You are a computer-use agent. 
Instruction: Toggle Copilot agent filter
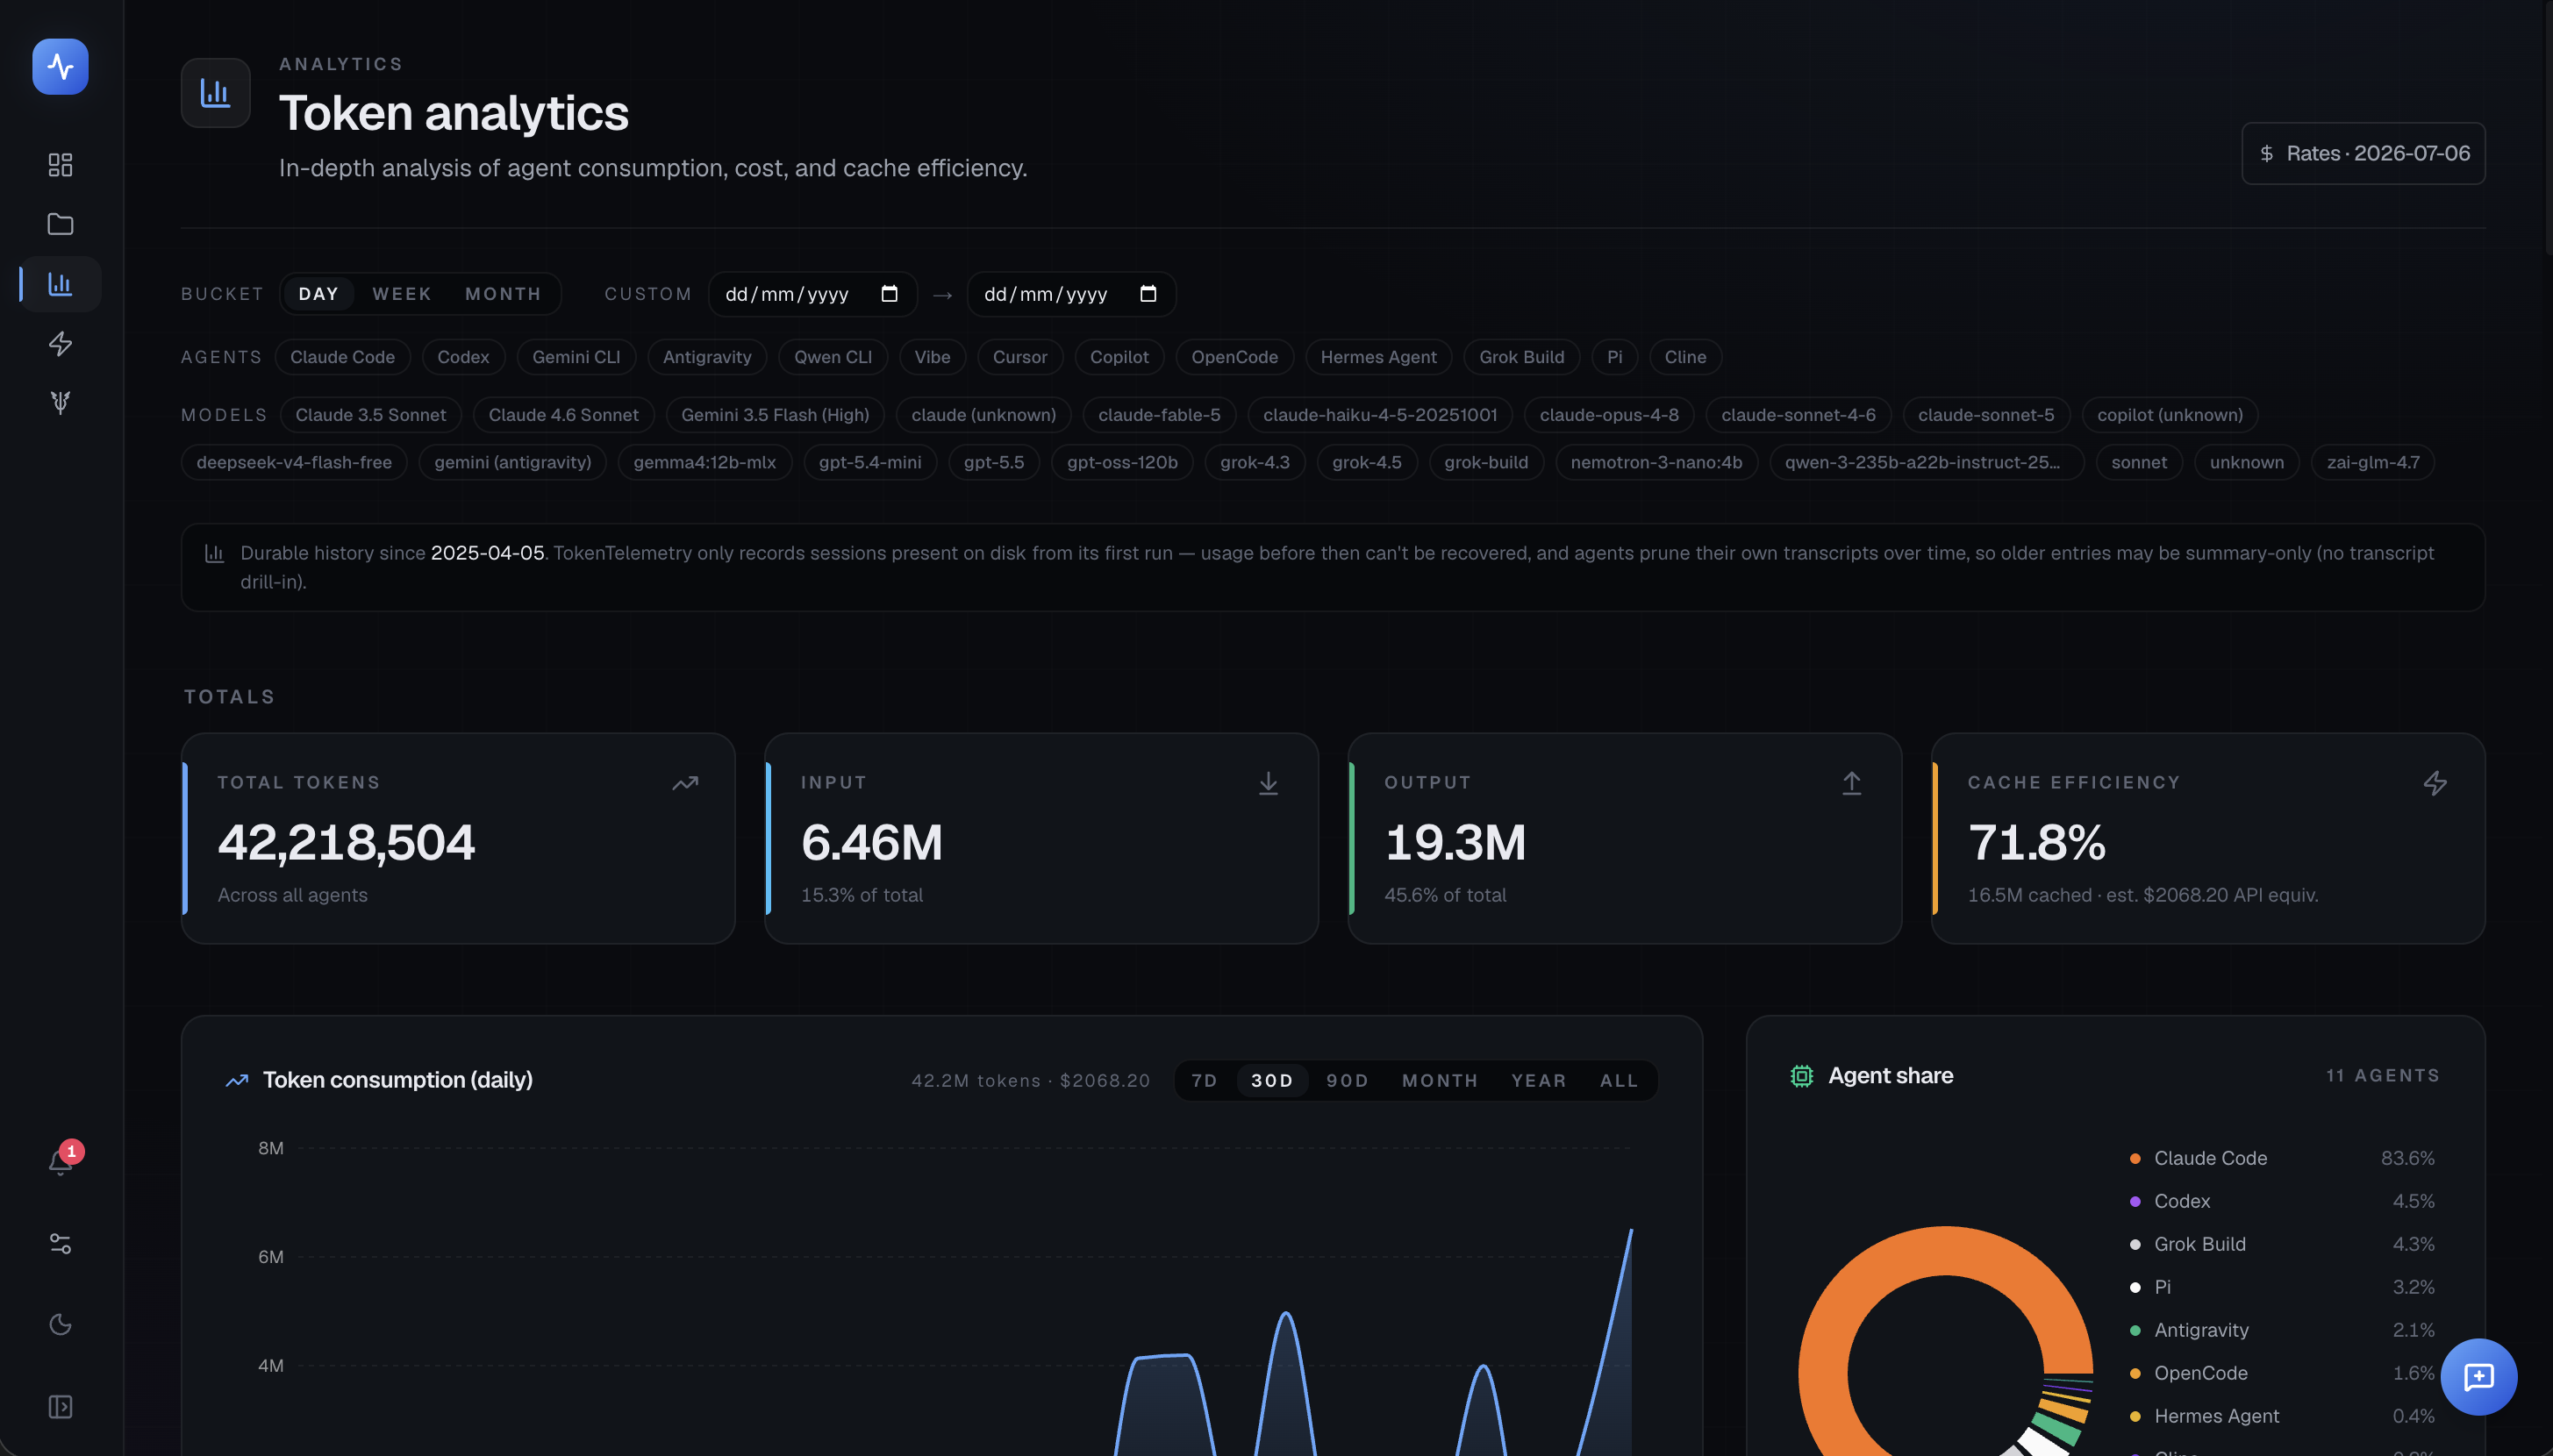click(1119, 357)
